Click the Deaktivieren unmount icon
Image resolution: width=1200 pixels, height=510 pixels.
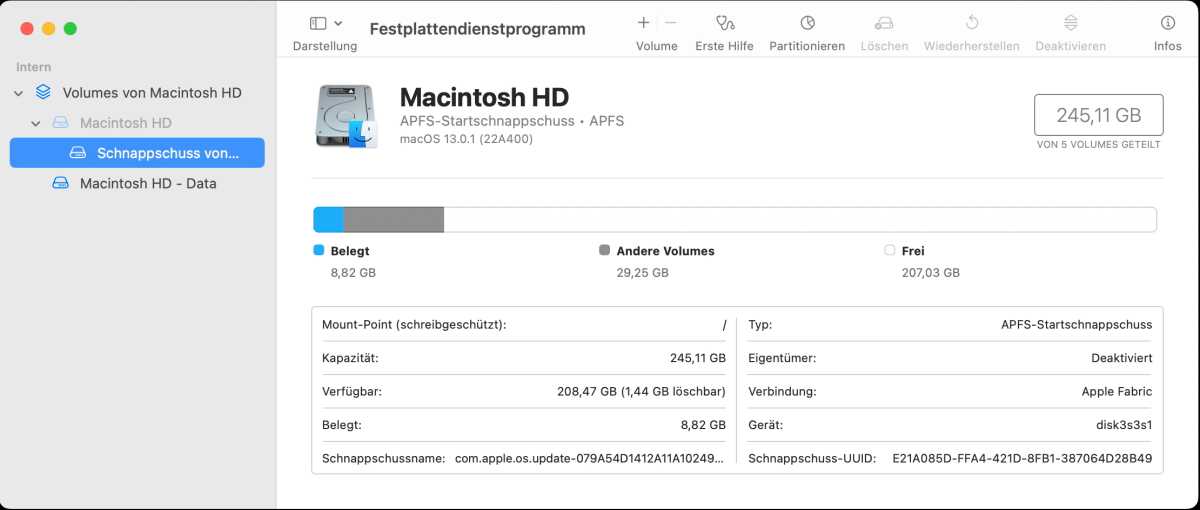click(1071, 22)
